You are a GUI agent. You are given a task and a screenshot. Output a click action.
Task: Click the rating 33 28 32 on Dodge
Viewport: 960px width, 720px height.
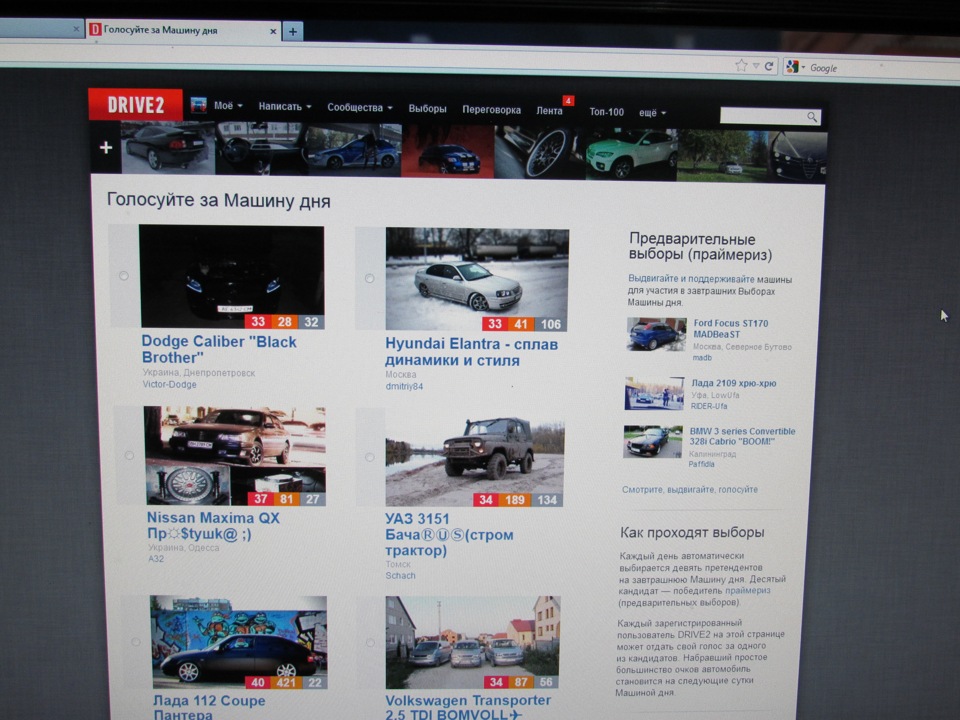[x=284, y=322]
